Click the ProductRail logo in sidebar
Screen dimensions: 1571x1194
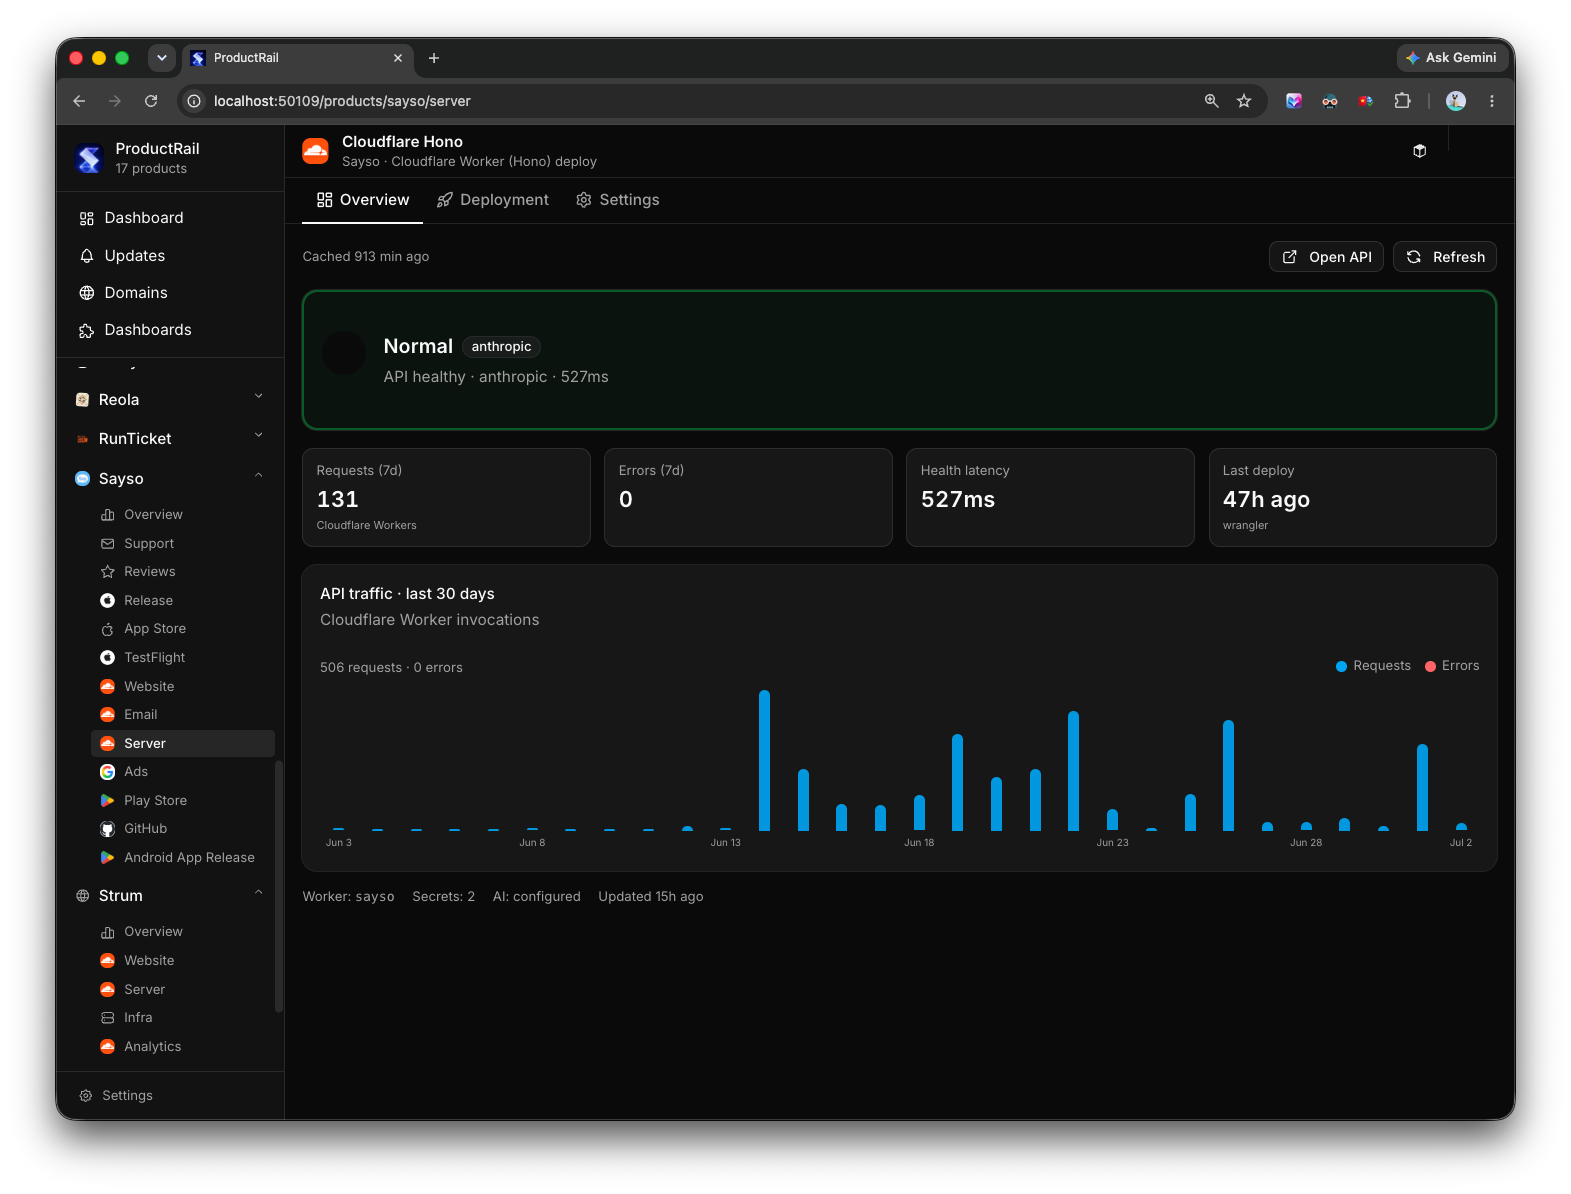click(90, 158)
